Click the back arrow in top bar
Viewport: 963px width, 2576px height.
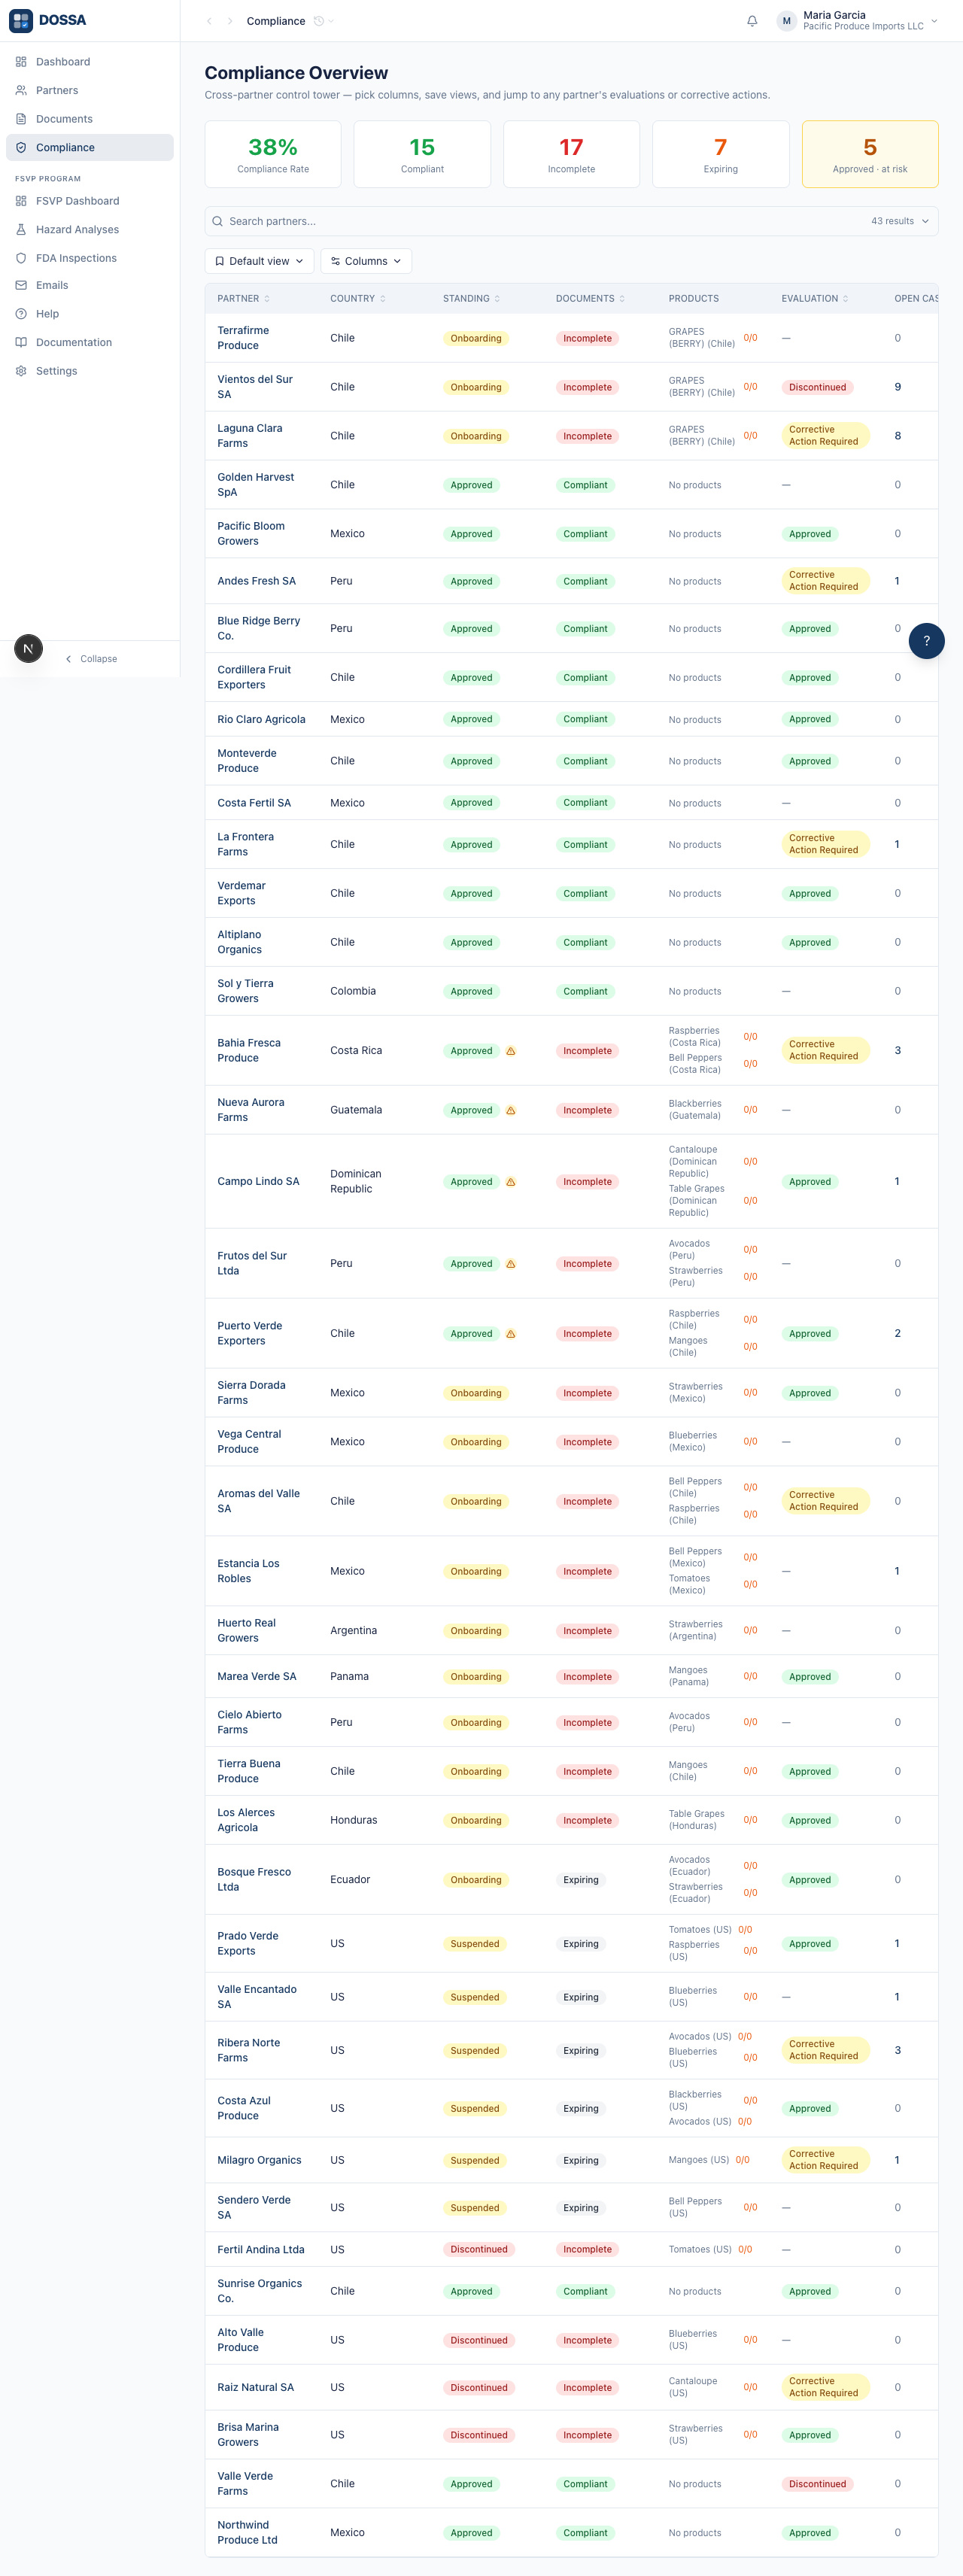coord(209,21)
